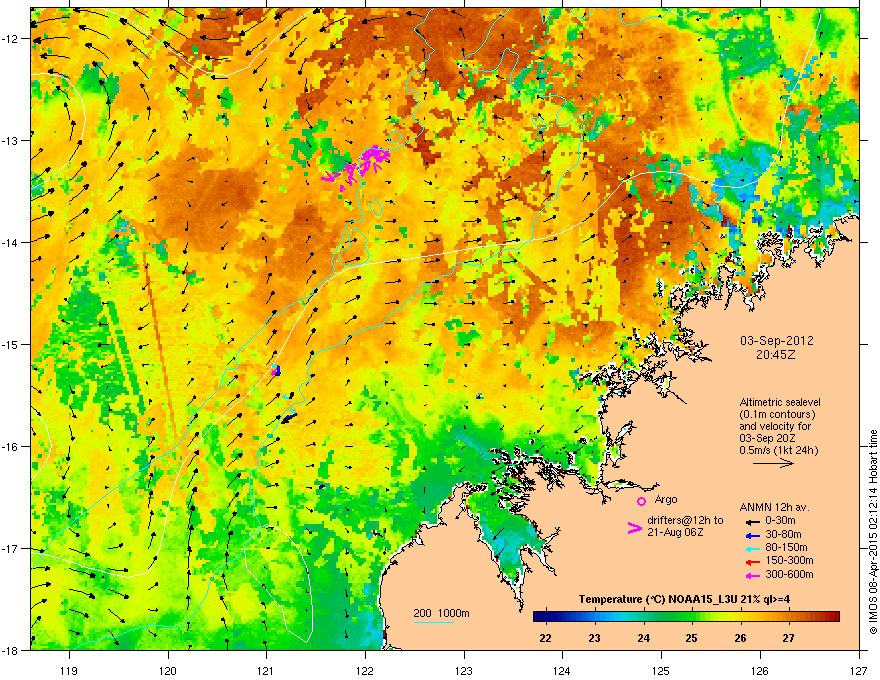Image resolution: width=880 pixels, height=680 pixels.
Task: Click longitude axis label '127'
Action: coord(859,670)
